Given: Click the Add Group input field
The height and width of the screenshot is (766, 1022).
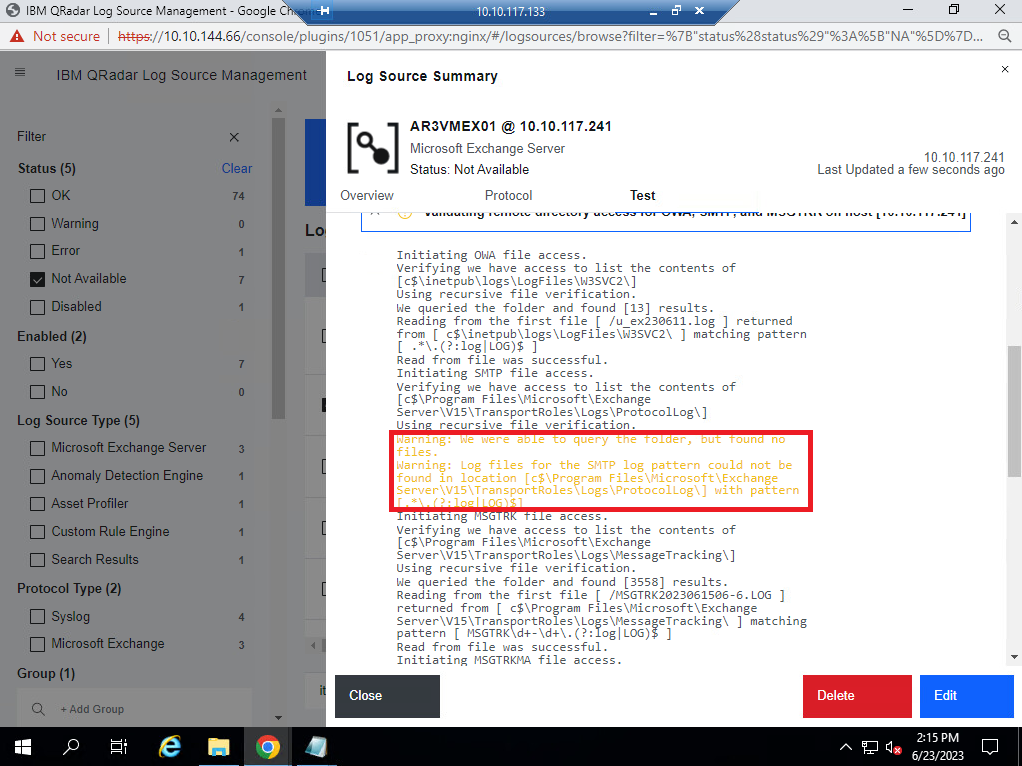Looking at the screenshot, I should 134,709.
